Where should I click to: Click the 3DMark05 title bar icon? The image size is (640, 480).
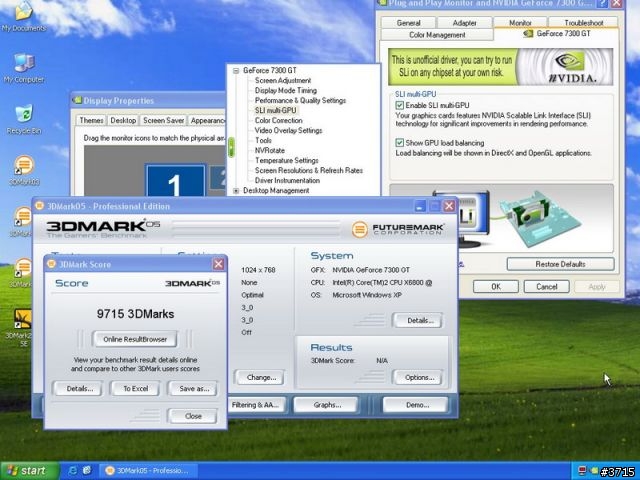[x=40, y=206]
